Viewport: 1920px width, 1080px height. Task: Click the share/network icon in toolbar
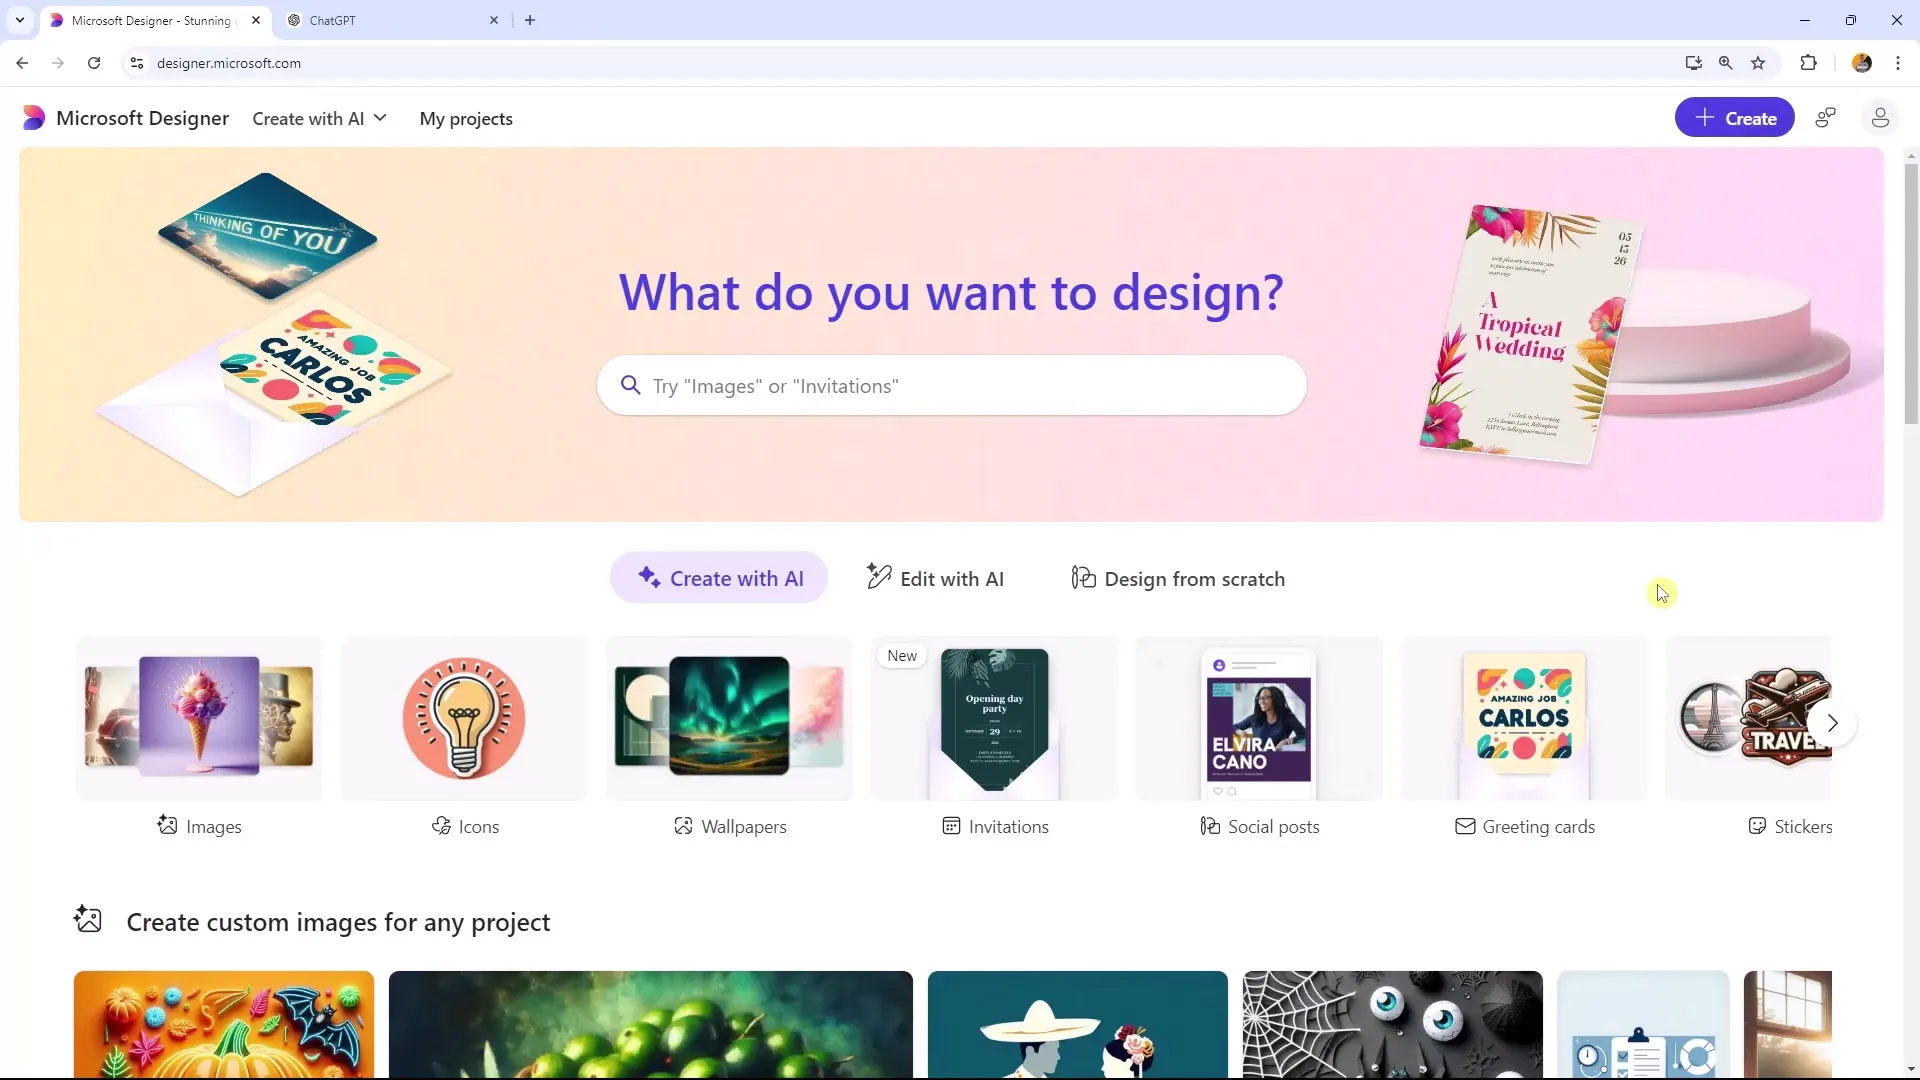(1826, 119)
